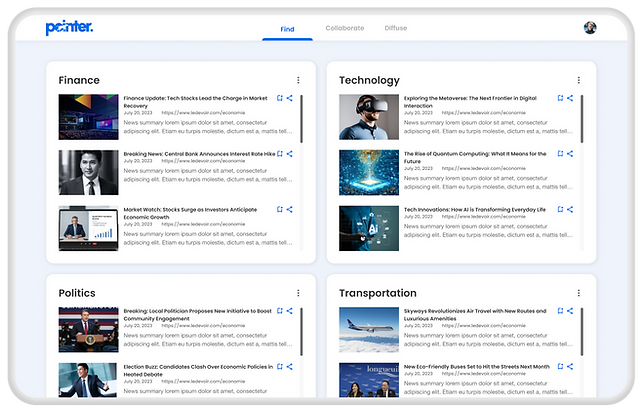This screenshot has height=412, width=643.
Task: Share the Local Politician Proposes Initiative article
Action: (x=290, y=311)
